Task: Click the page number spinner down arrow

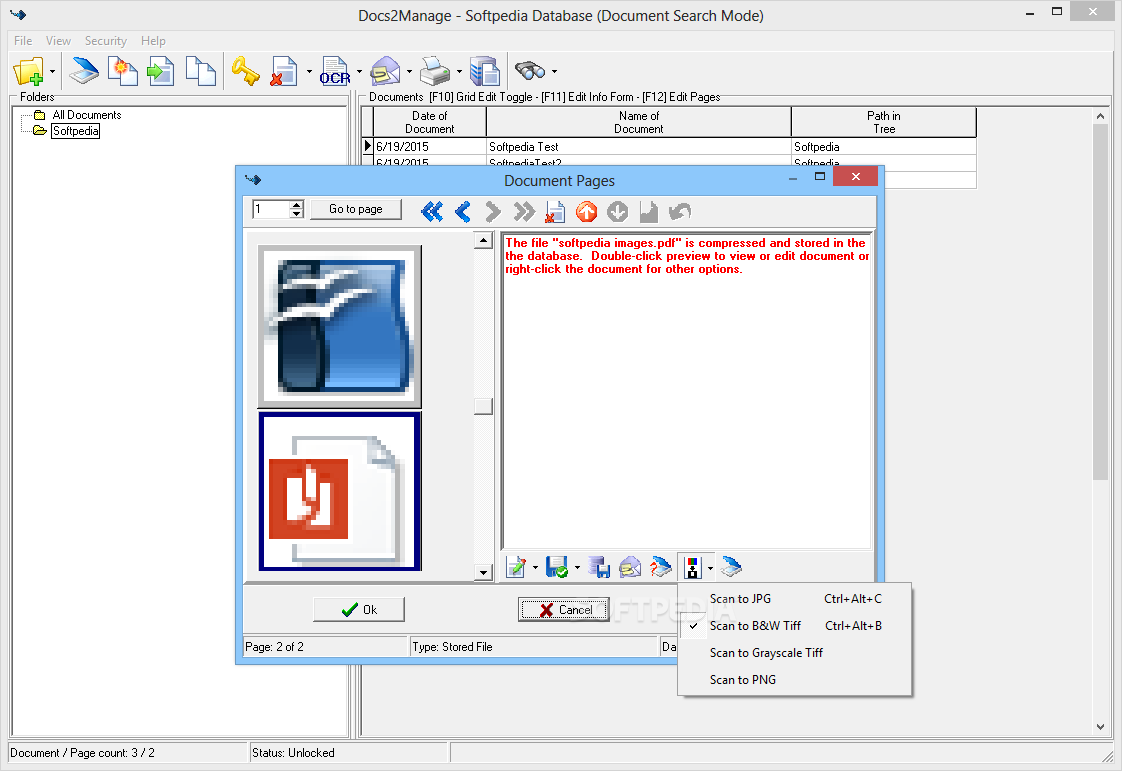Action: coord(297,213)
